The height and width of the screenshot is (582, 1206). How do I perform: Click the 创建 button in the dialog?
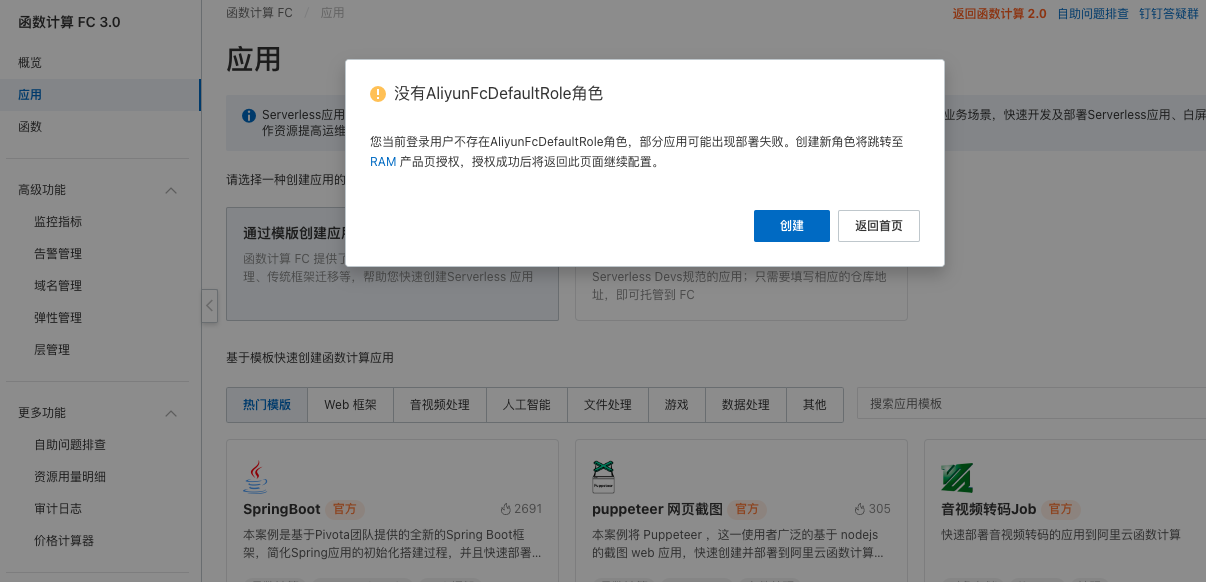click(791, 226)
